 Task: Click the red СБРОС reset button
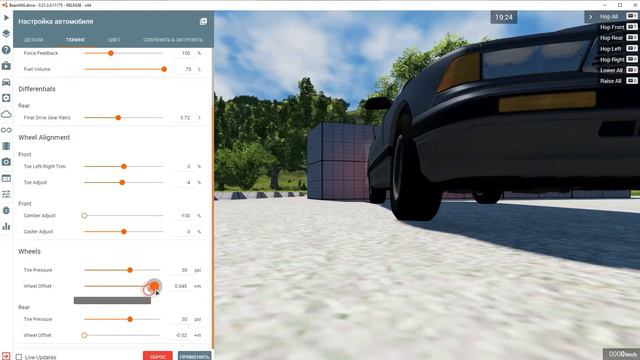[x=158, y=356]
